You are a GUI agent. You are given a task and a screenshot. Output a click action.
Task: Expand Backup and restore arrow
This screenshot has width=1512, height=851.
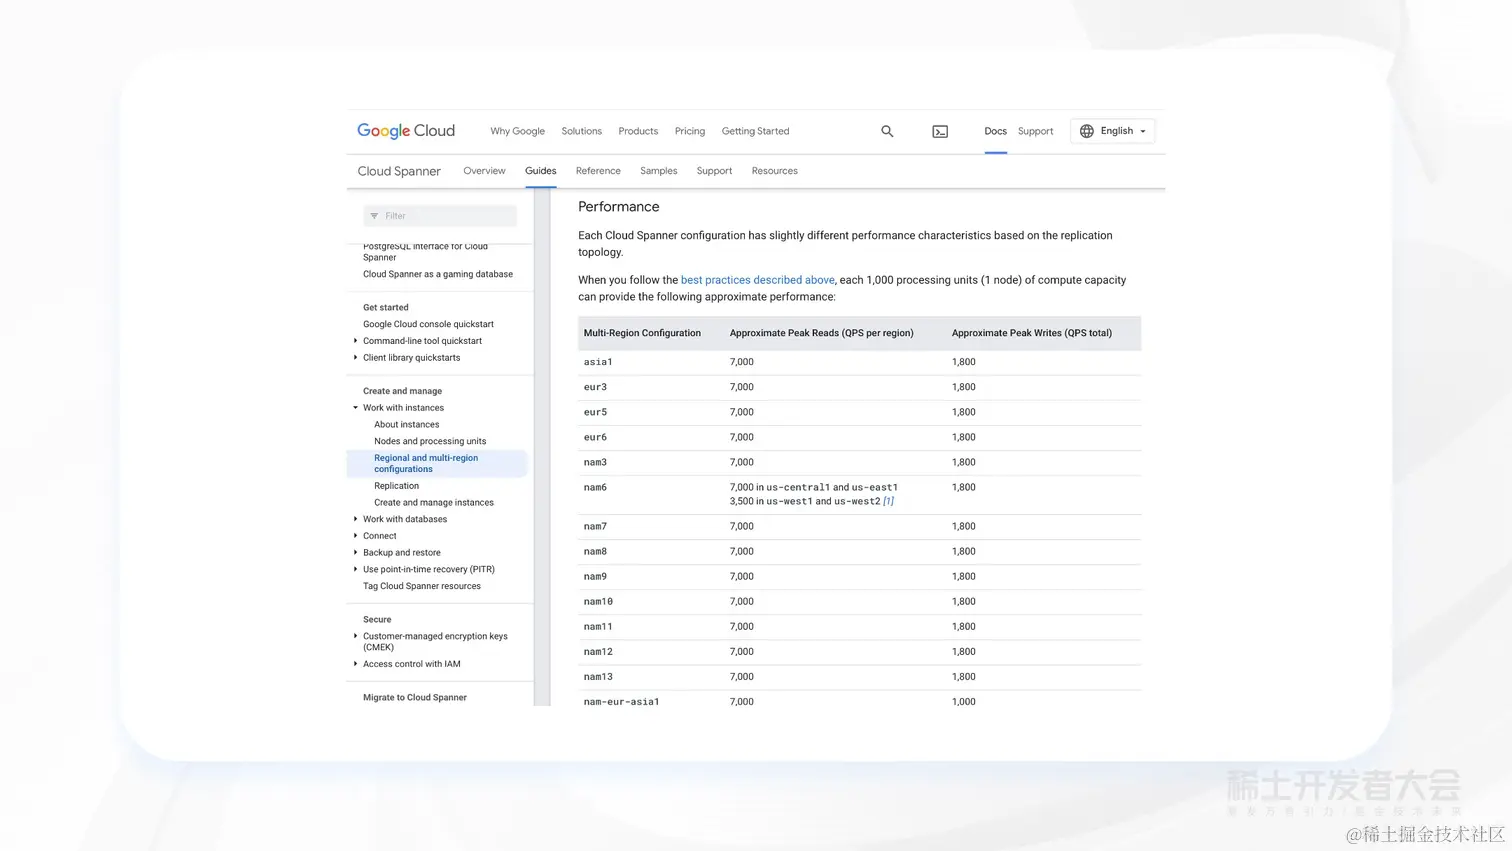[355, 553]
